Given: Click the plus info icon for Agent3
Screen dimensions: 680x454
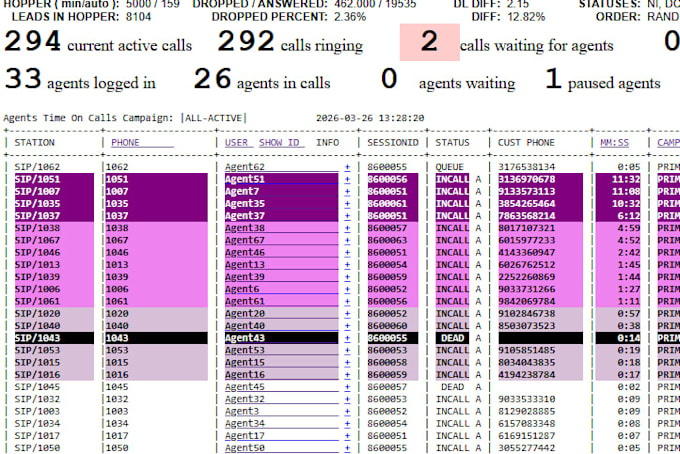Looking at the screenshot, I should tap(347, 411).
